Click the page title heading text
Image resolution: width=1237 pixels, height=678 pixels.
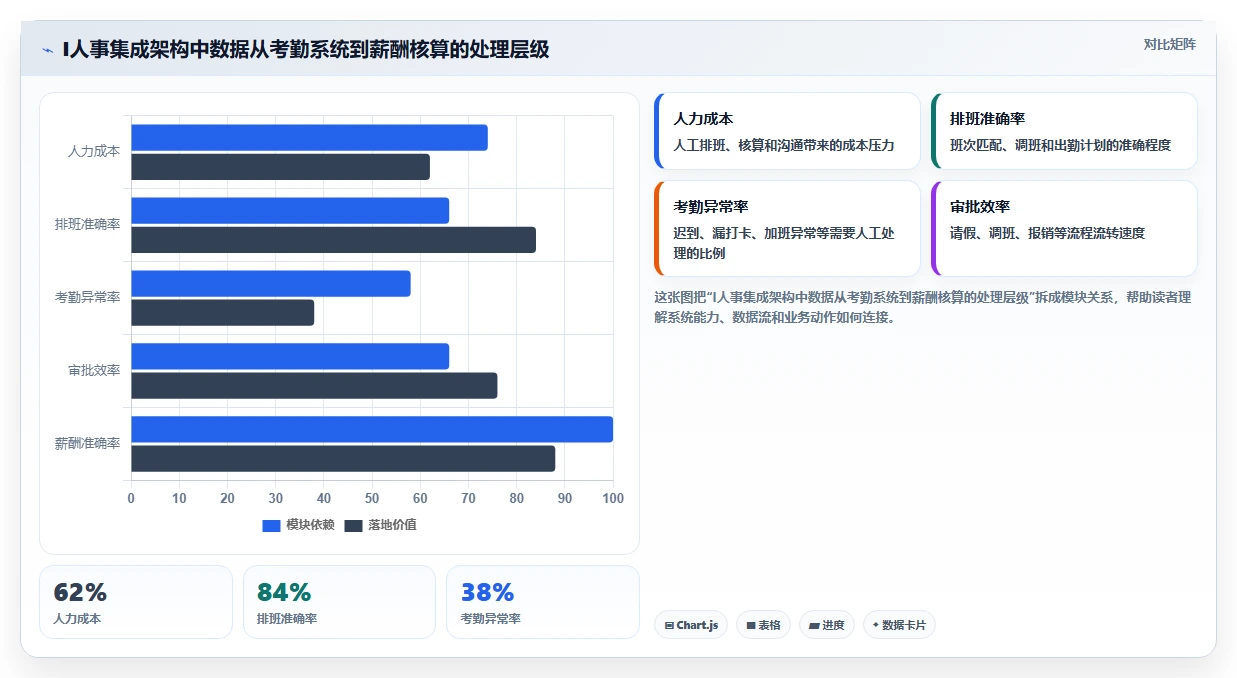tap(305, 50)
